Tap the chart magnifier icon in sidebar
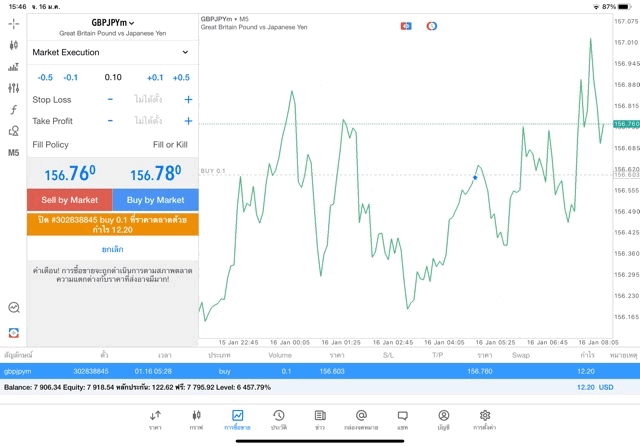This screenshot has width=640, height=447. 14,307
